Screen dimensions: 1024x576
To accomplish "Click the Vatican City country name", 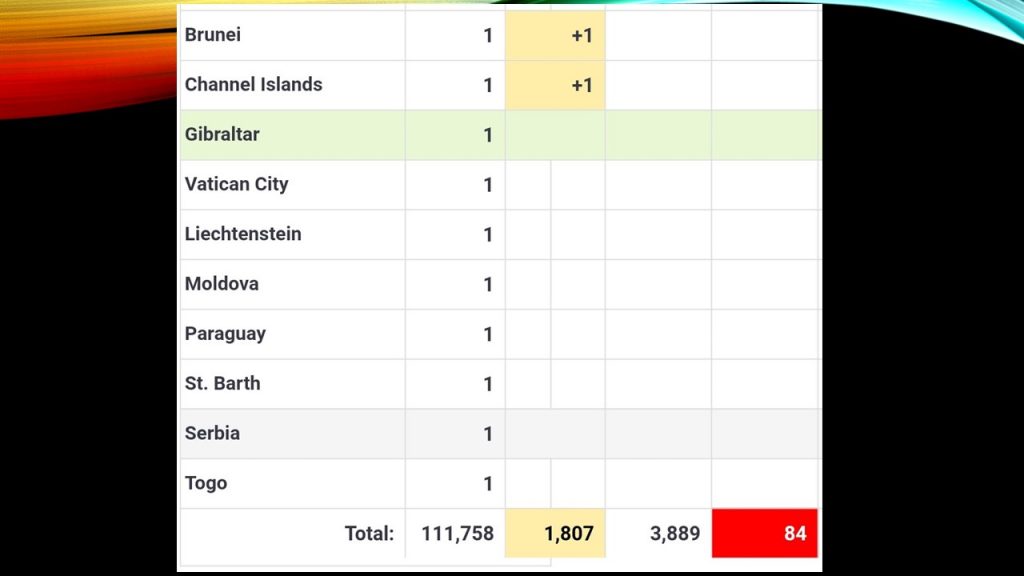I will pyautogui.click(x=236, y=184).
